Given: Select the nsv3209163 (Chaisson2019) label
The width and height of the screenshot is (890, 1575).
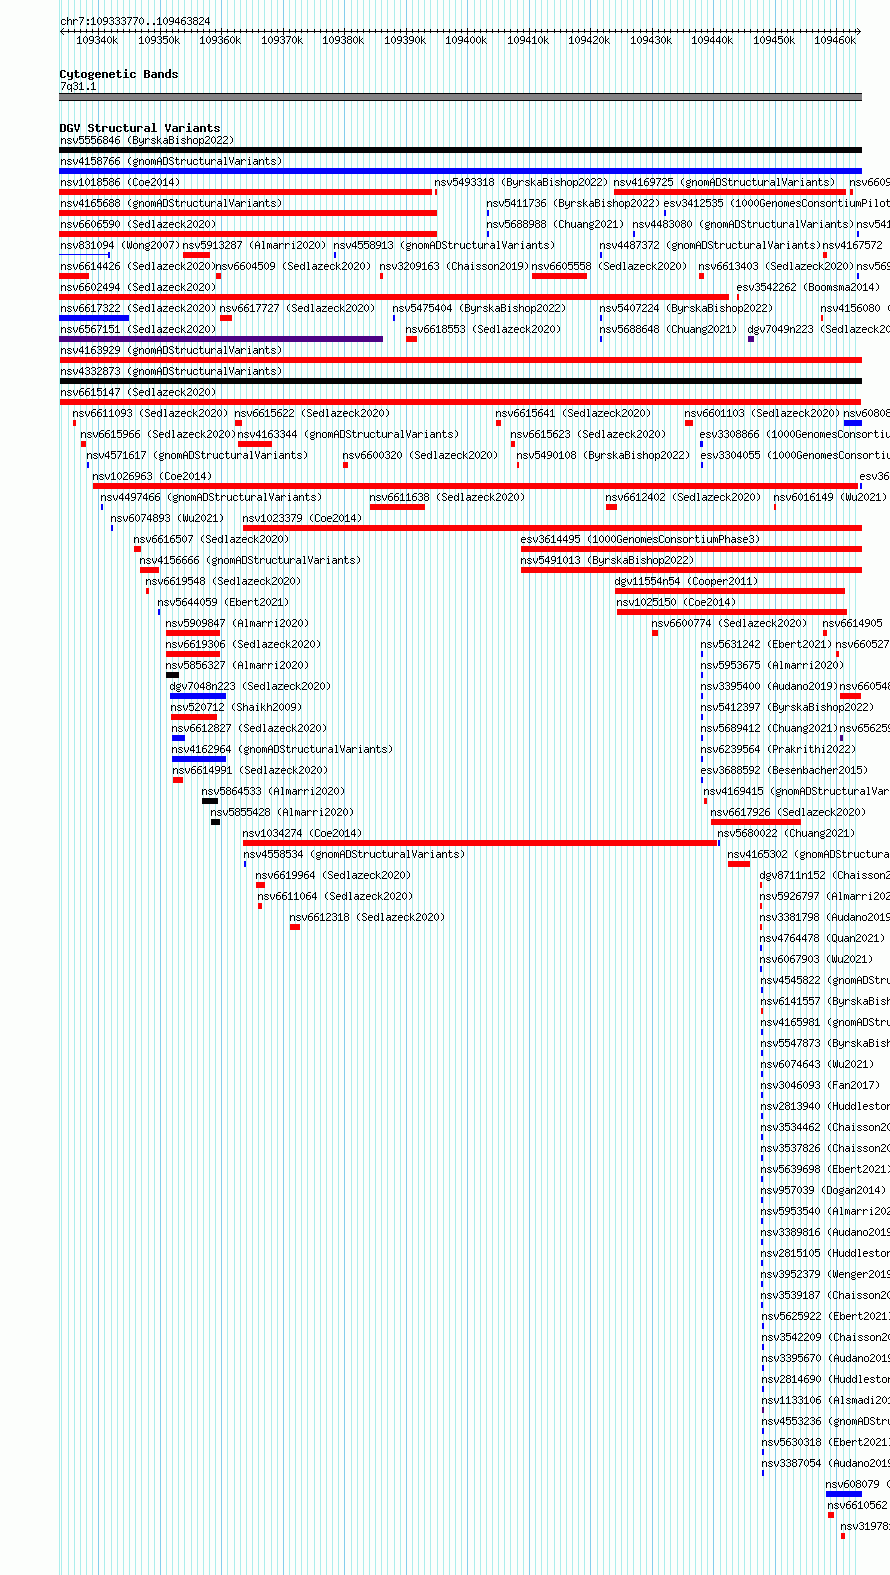Looking at the screenshot, I should (x=454, y=266).
